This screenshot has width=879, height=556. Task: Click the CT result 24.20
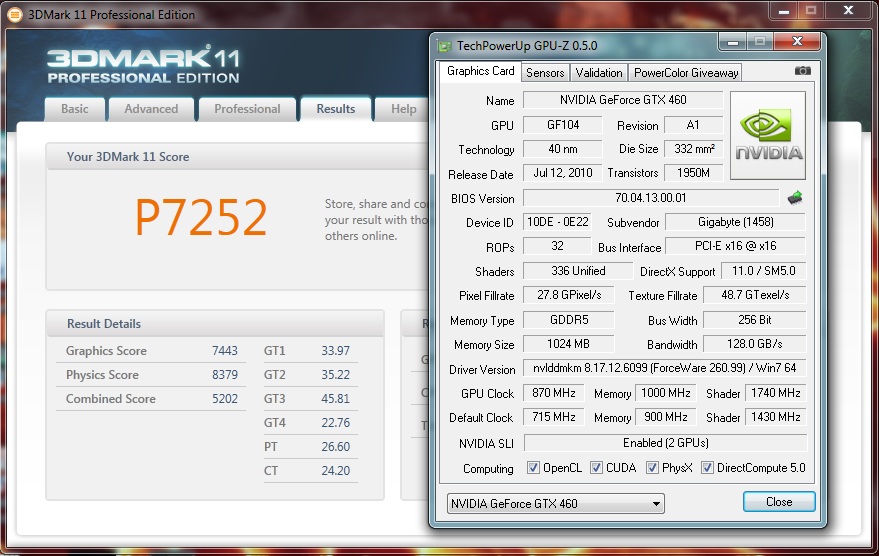click(335, 471)
